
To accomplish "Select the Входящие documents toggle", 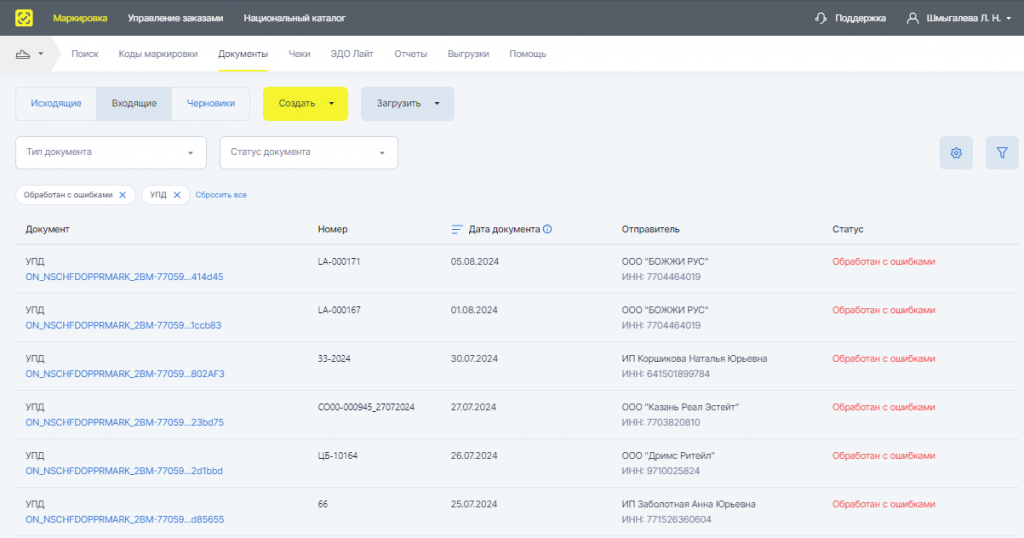I will 134,103.
